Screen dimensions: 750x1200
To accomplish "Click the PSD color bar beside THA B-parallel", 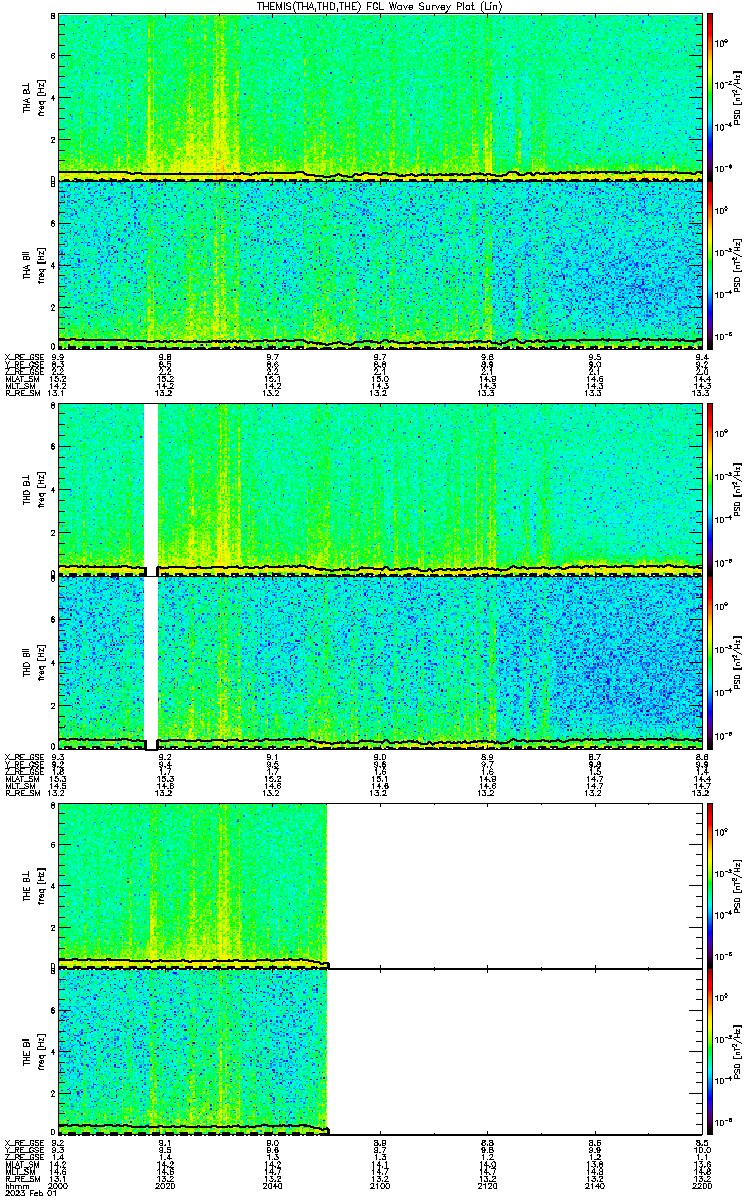I will (710, 265).
